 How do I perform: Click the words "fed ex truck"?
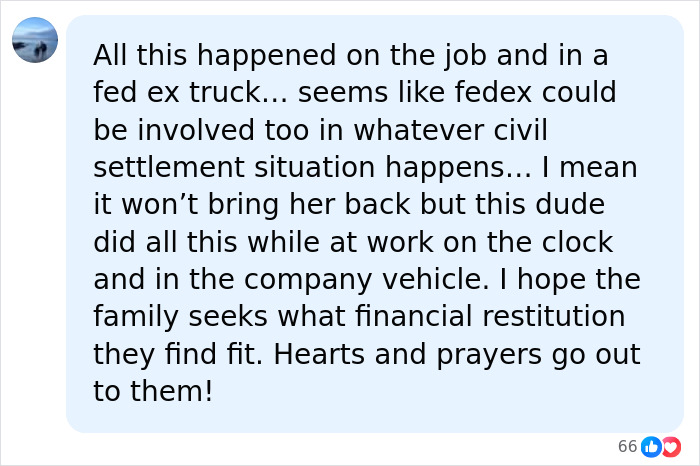173,92
